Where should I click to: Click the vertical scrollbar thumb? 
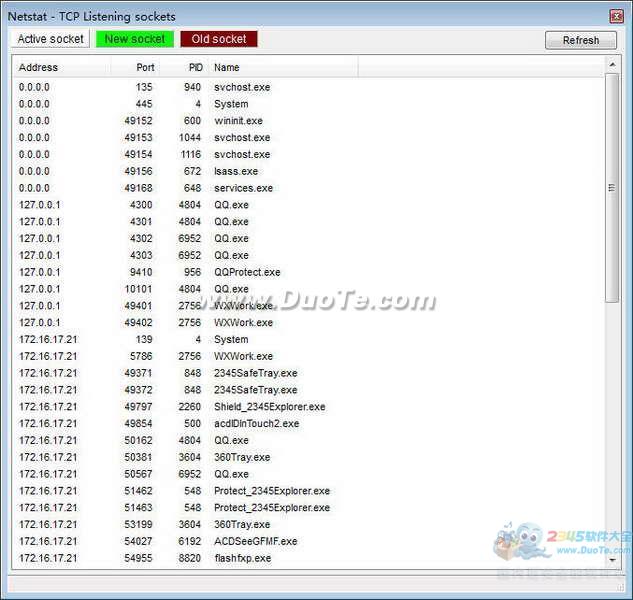[612, 188]
